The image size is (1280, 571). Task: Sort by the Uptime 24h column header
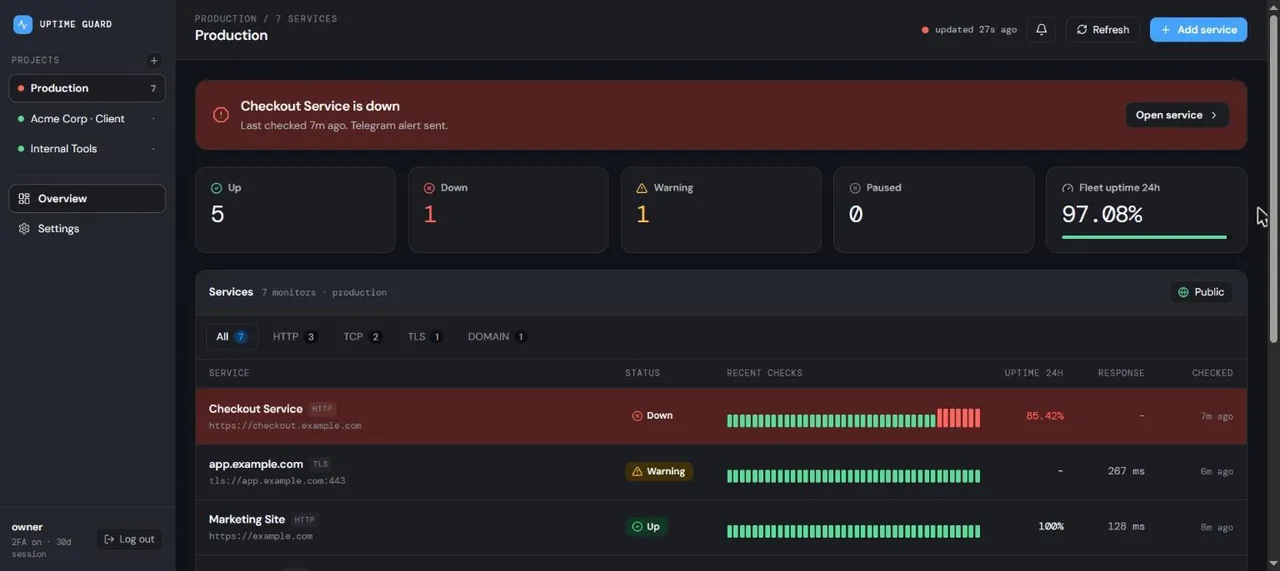point(1034,373)
